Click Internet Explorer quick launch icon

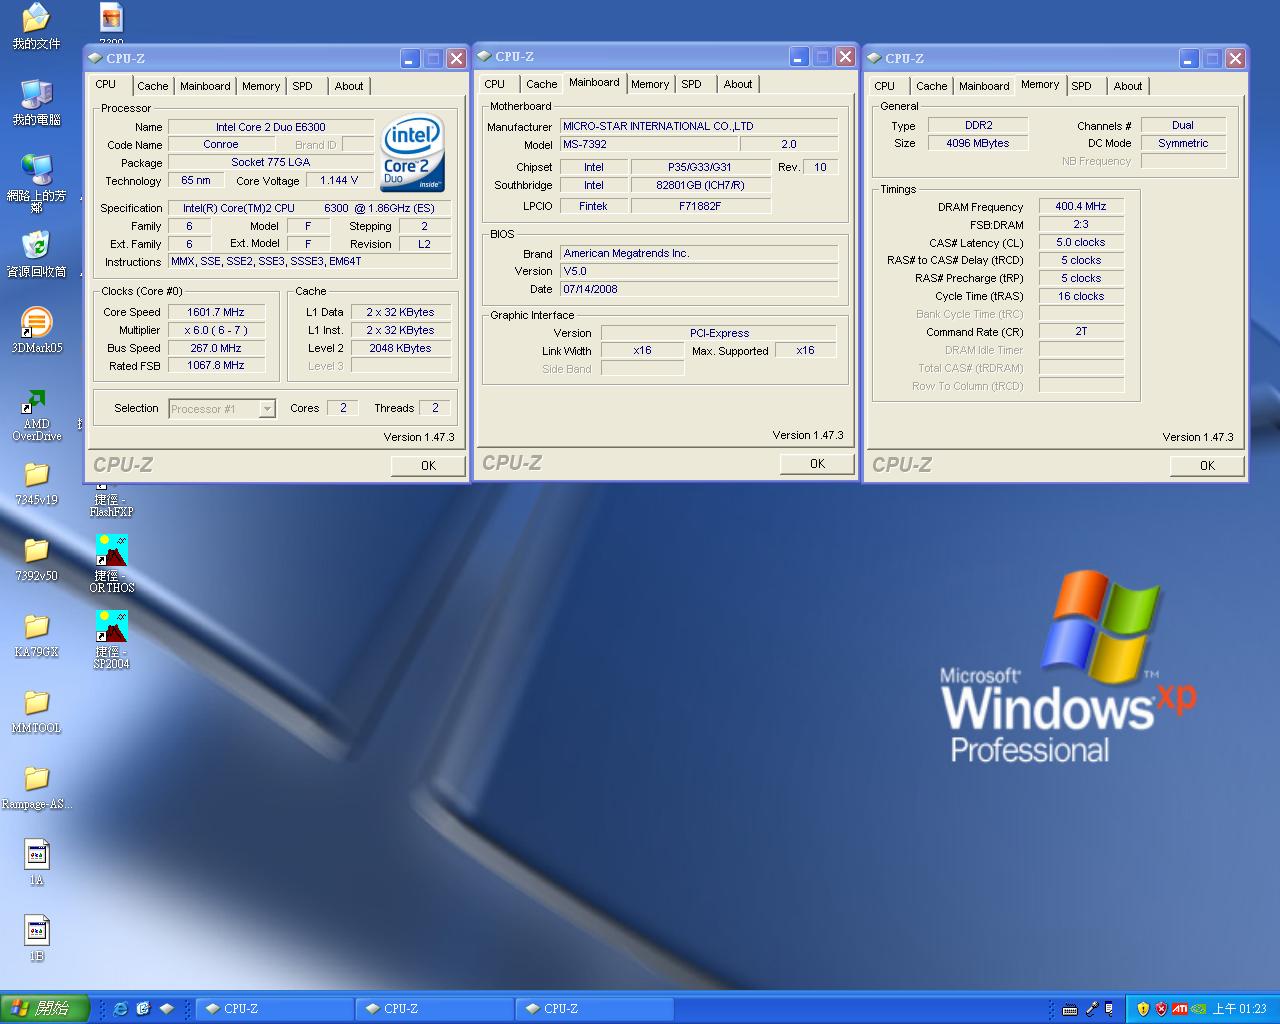(x=120, y=1009)
